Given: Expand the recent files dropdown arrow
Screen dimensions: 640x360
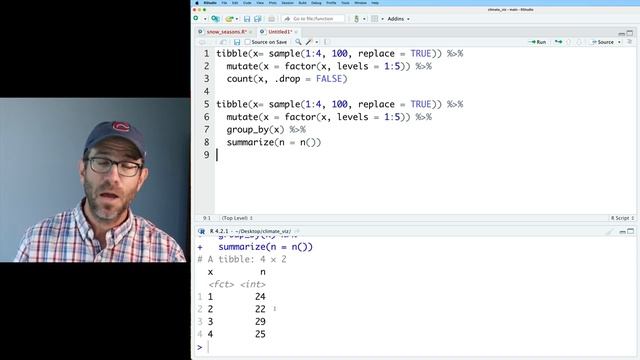Looking at the screenshot, I should (237, 19).
